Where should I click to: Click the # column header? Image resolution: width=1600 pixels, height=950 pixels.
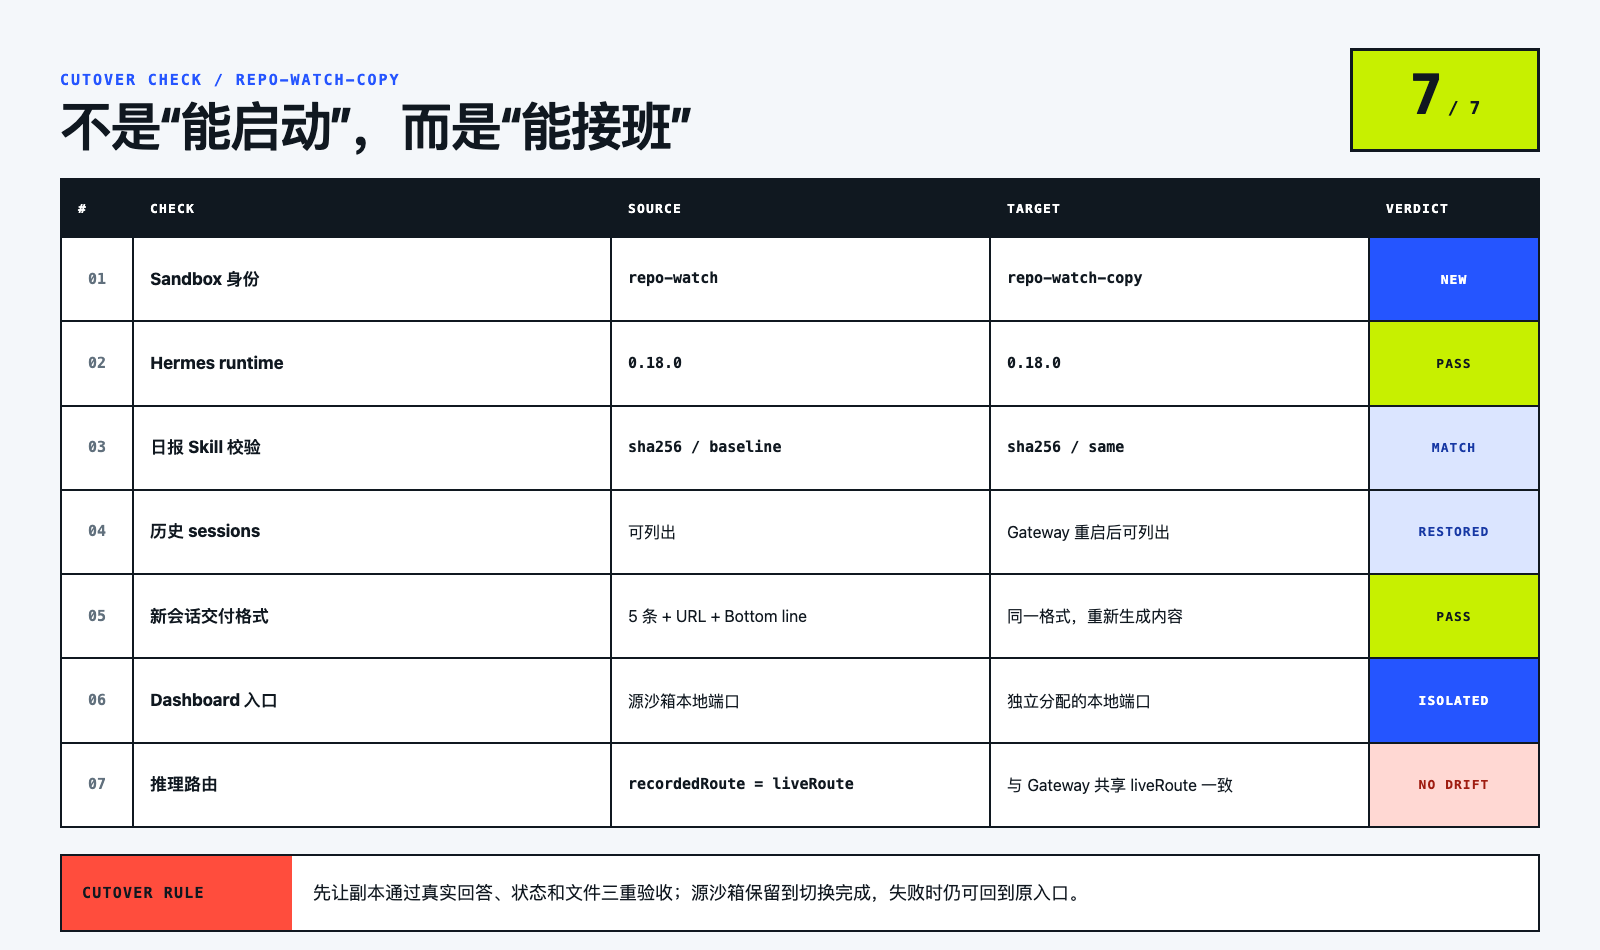(x=82, y=209)
